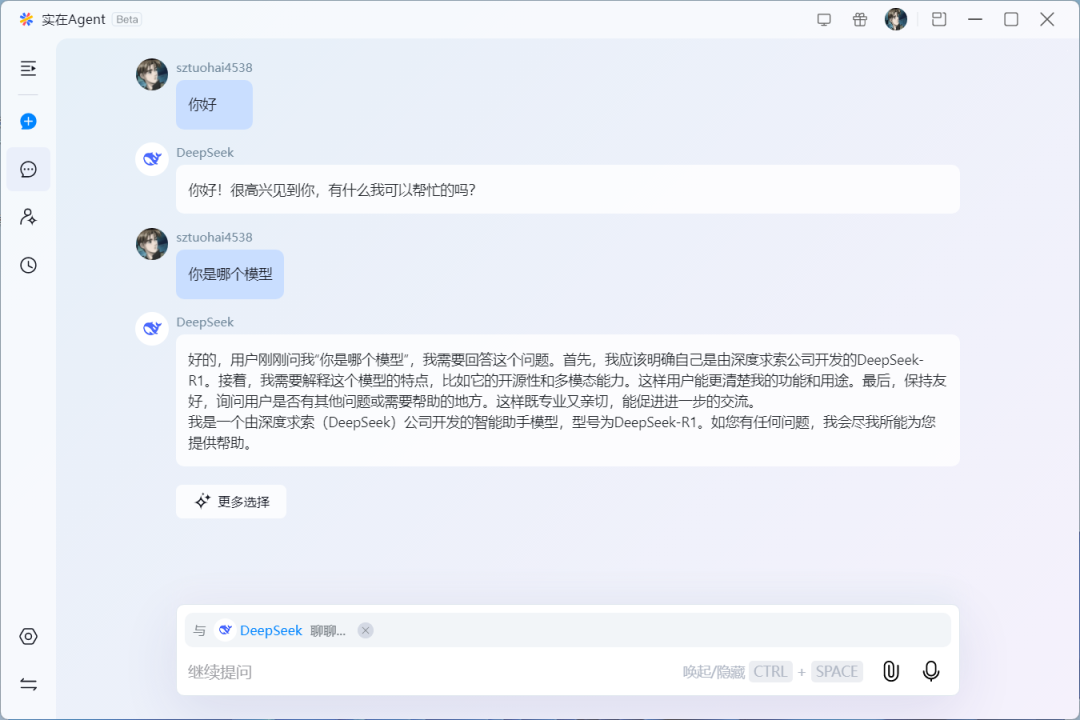Click the DeepSeek icon in input bar
The height and width of the screenshot is (720, 1080).
225,630
